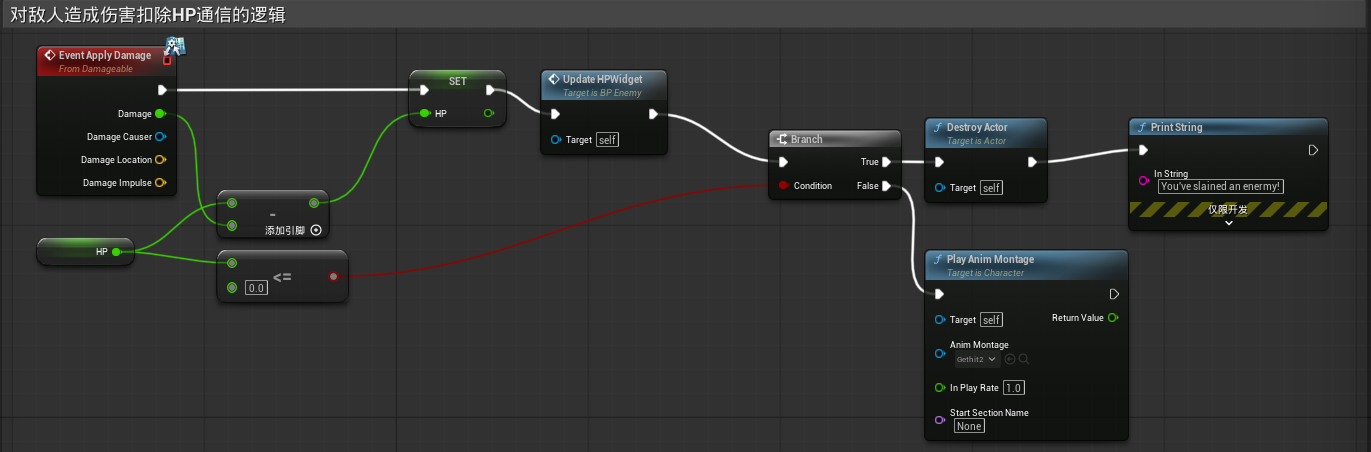The height and width of the screenshot is (452, 1371).
Task: Click the use-selected-asset arrow next to Gethit2
Action: tap(1010, 359)
